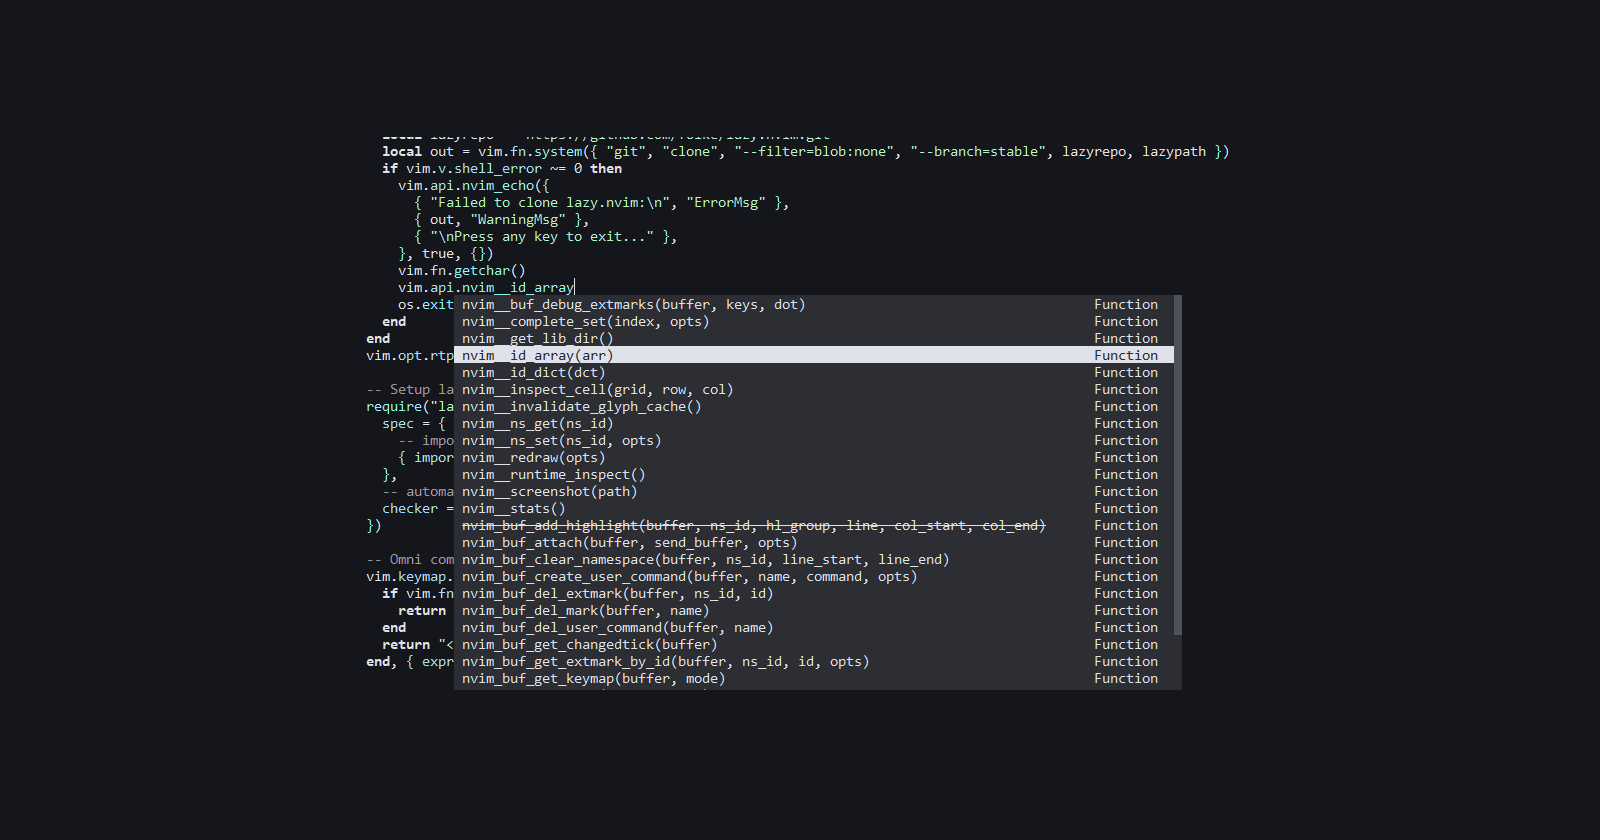Select nvim__invalidate_glyph_cache() completion
The image size is (1600, 840).
814,406
